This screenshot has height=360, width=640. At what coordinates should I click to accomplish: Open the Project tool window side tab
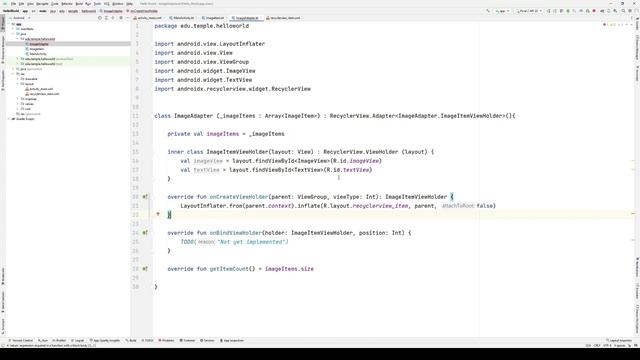pyautogui.click(x=2, y=23)
